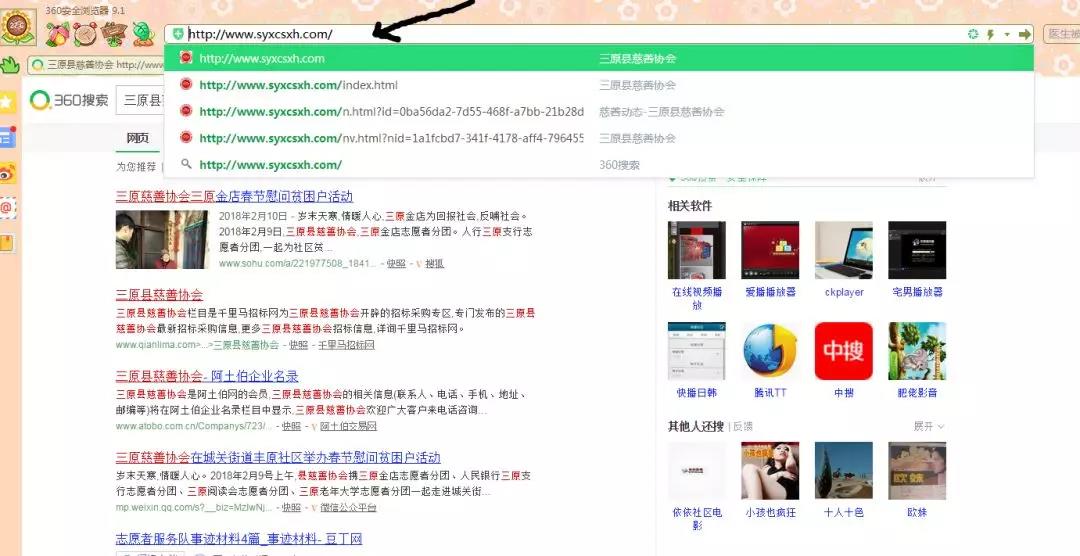Screen dimensions: 1080x556
Task: Click the green leaf toolbar icon
Action: (x=143, y=34)
